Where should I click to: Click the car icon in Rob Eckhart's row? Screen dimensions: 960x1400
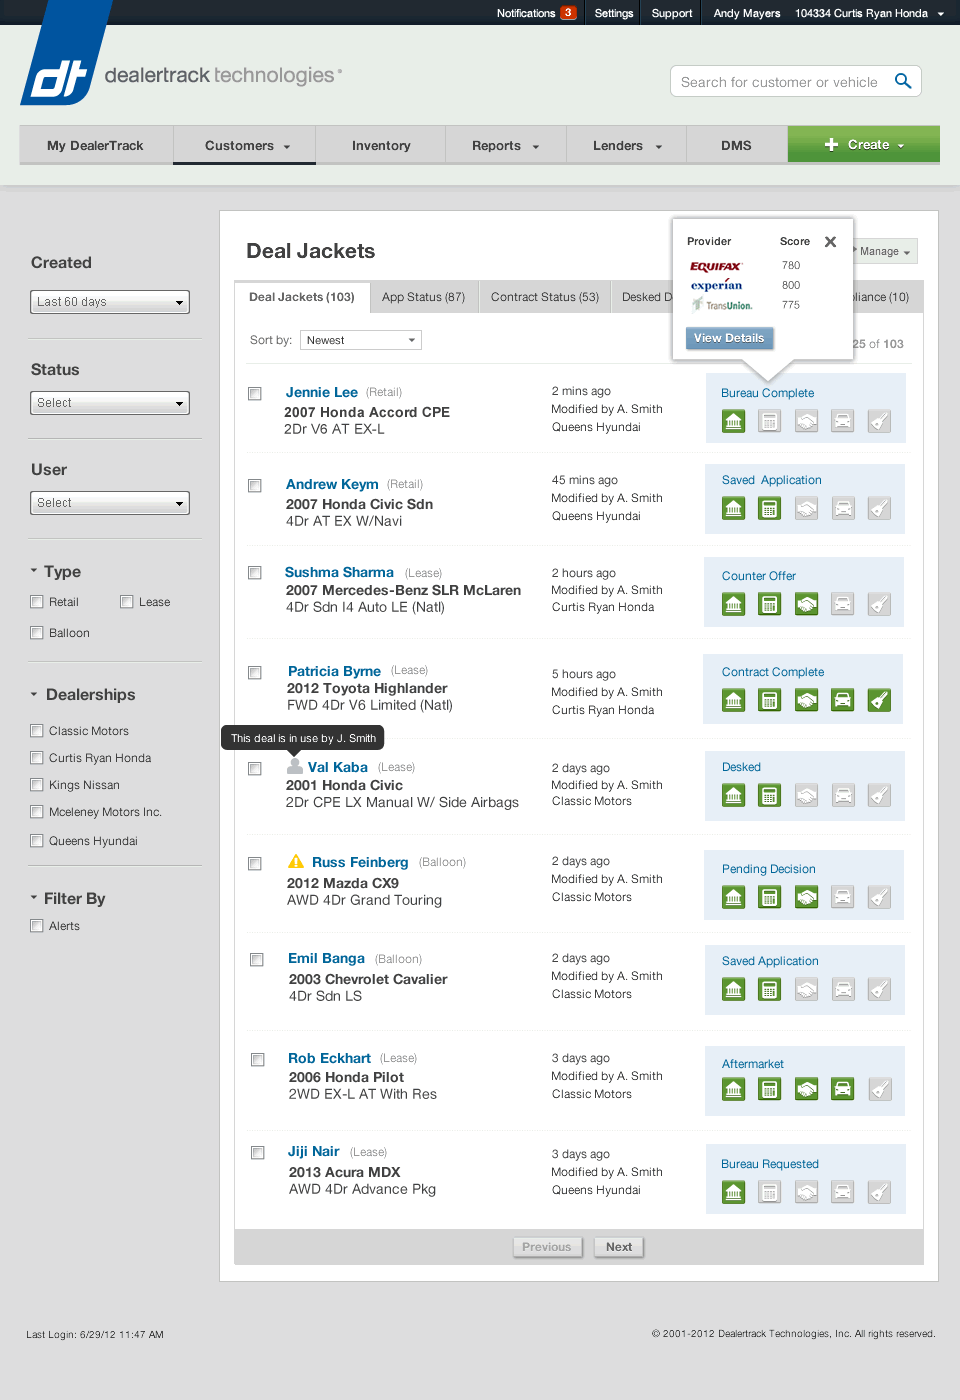pyautogui.click(x=843, y=1089)
